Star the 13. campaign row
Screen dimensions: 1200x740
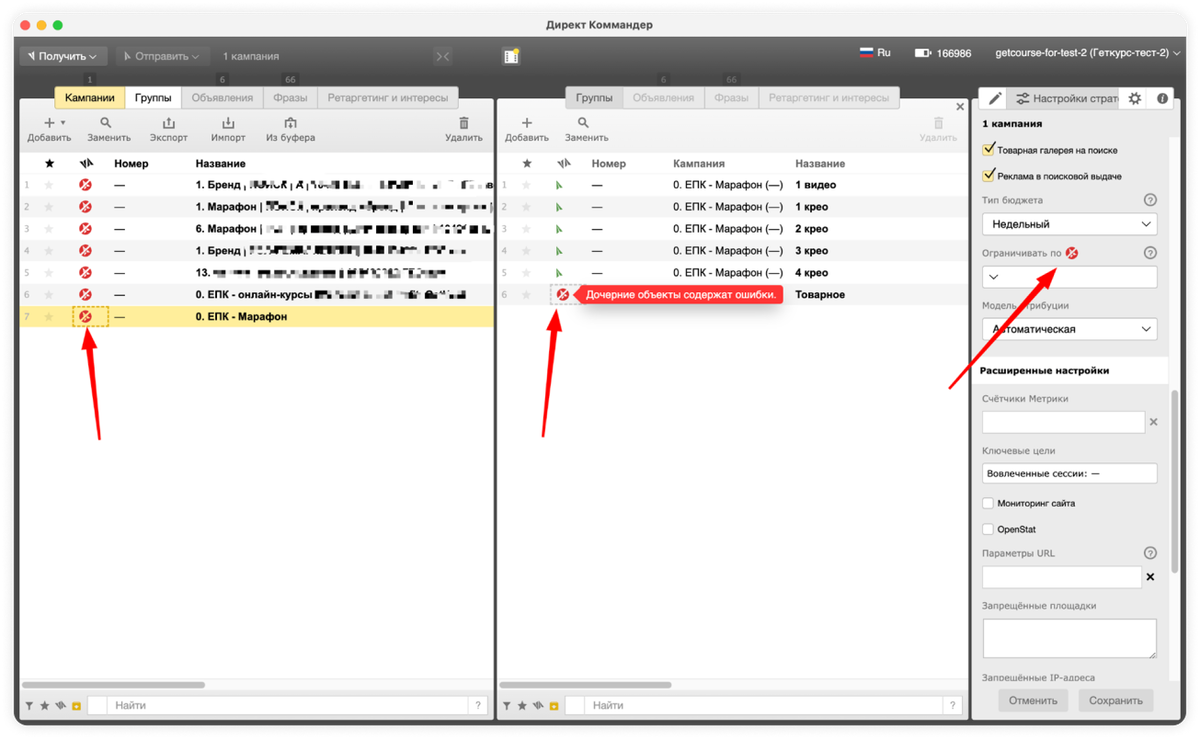tap(49, 272)
